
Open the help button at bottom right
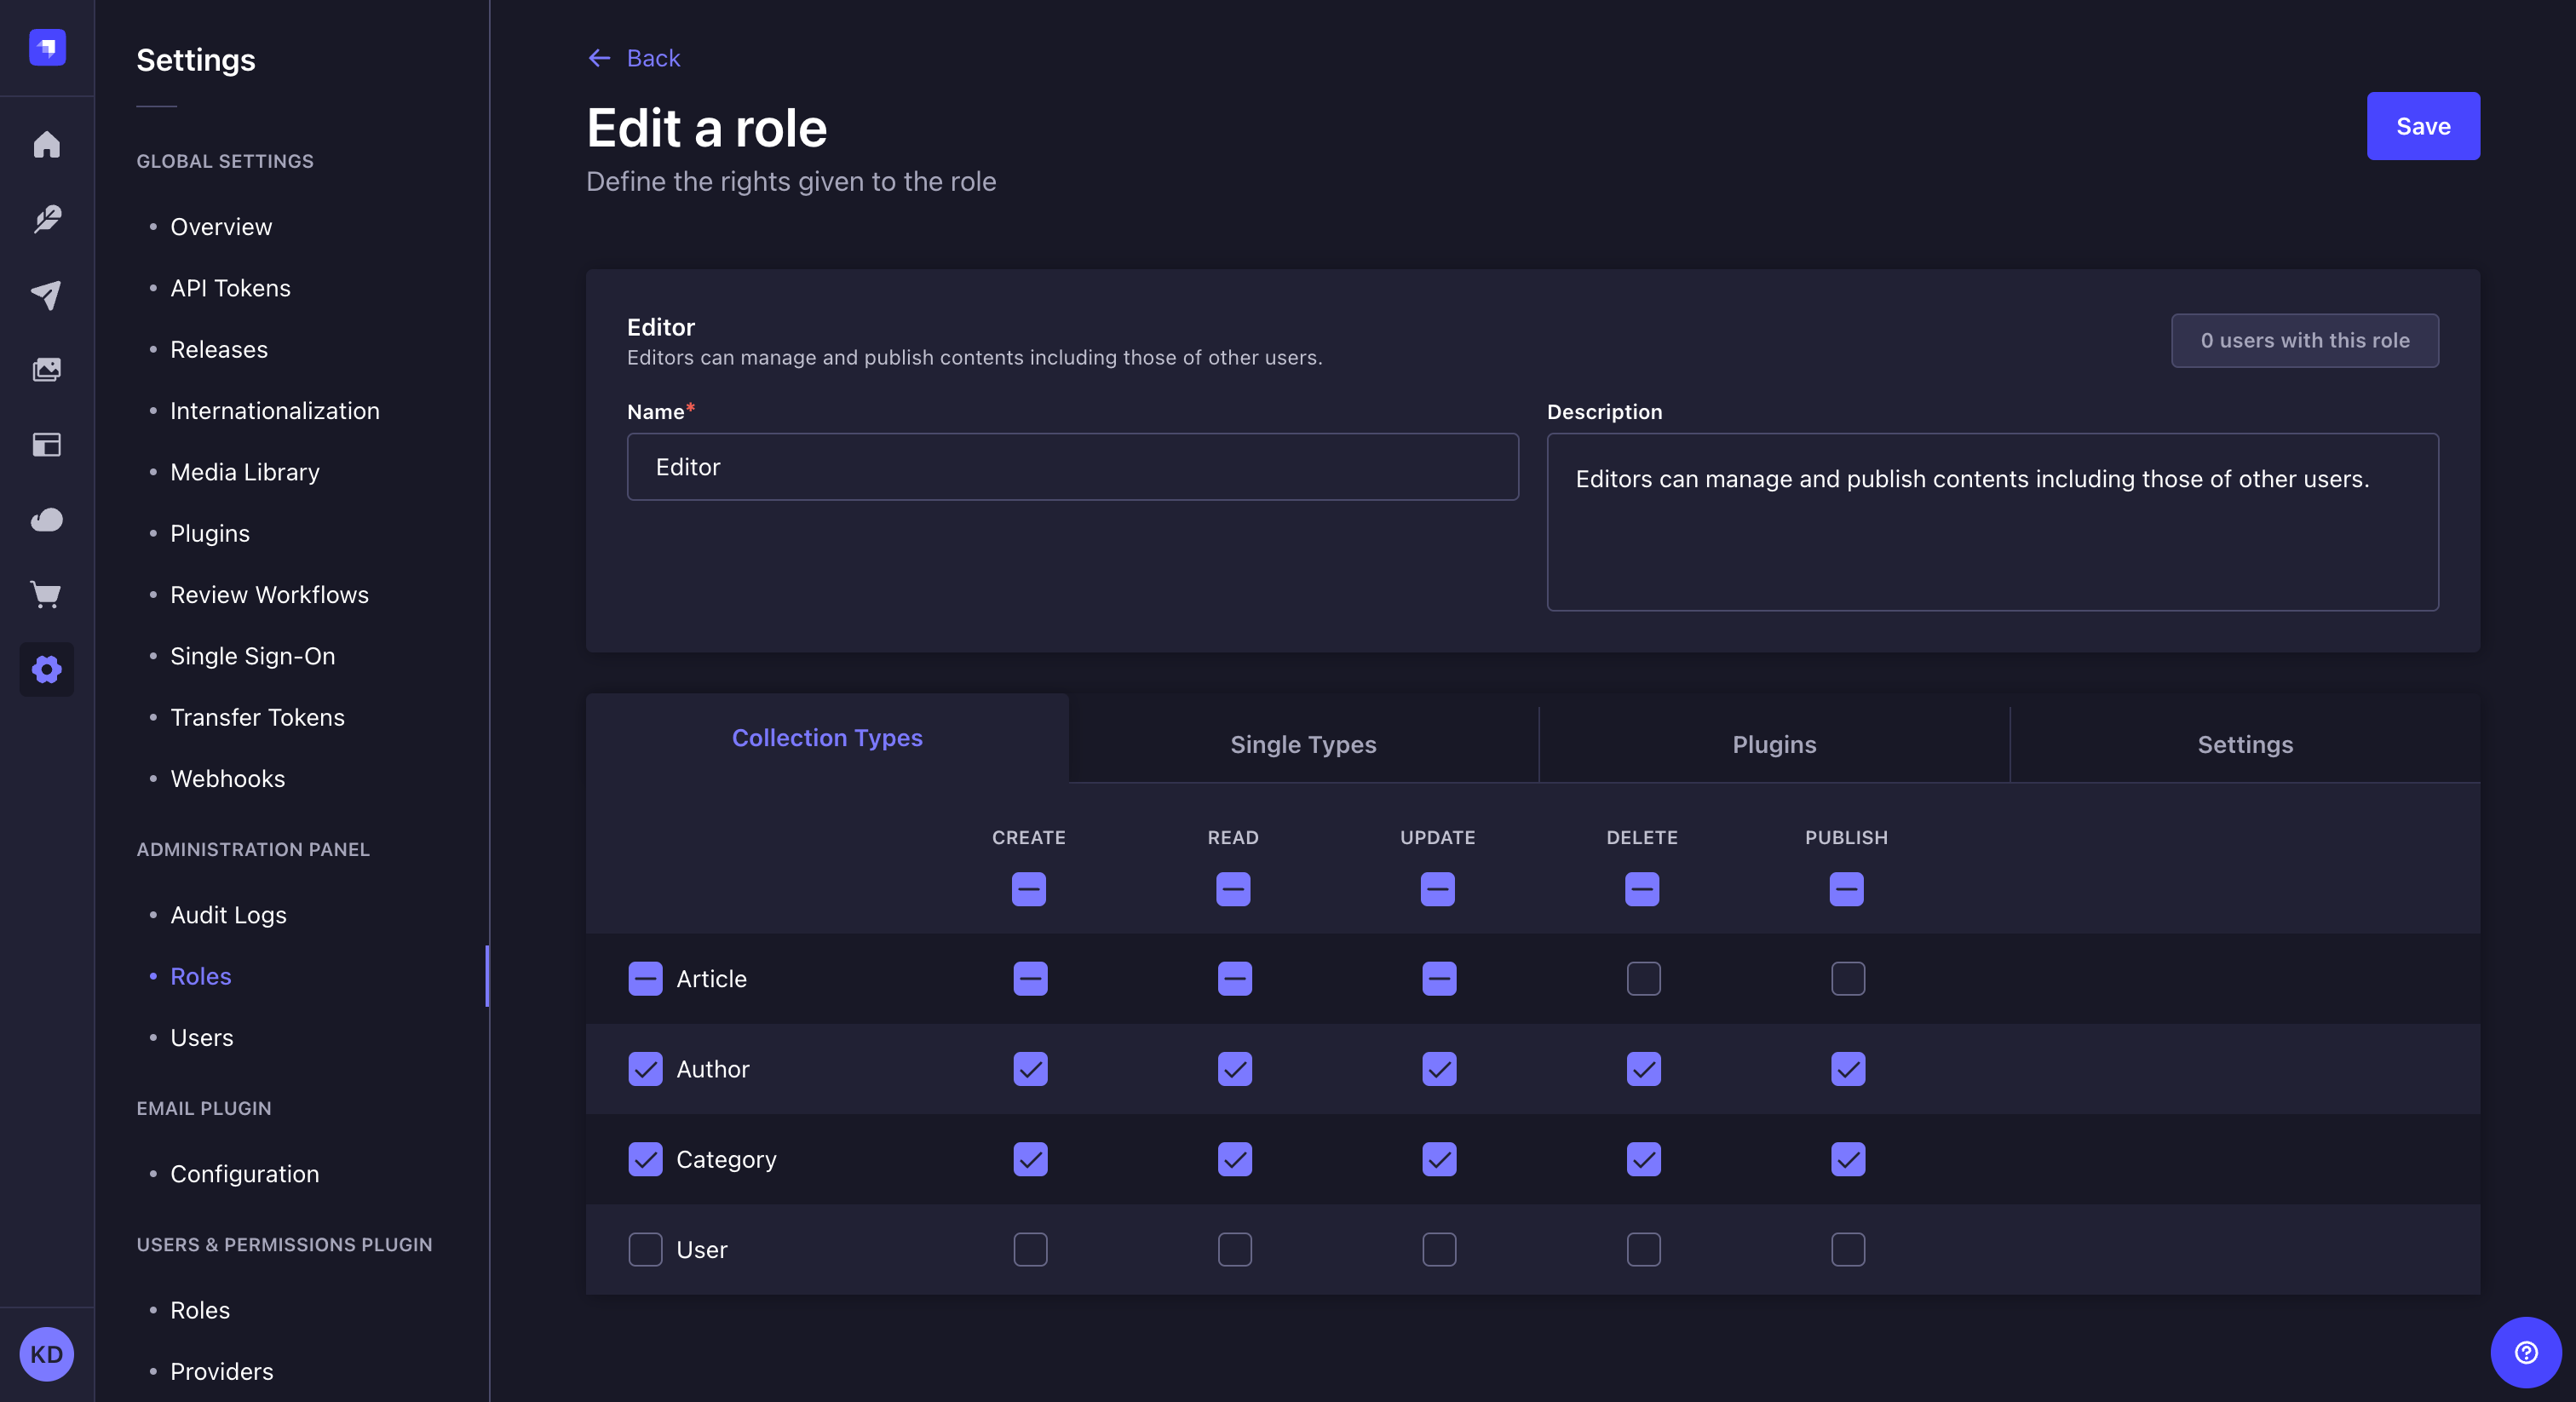[2524, 1352]
